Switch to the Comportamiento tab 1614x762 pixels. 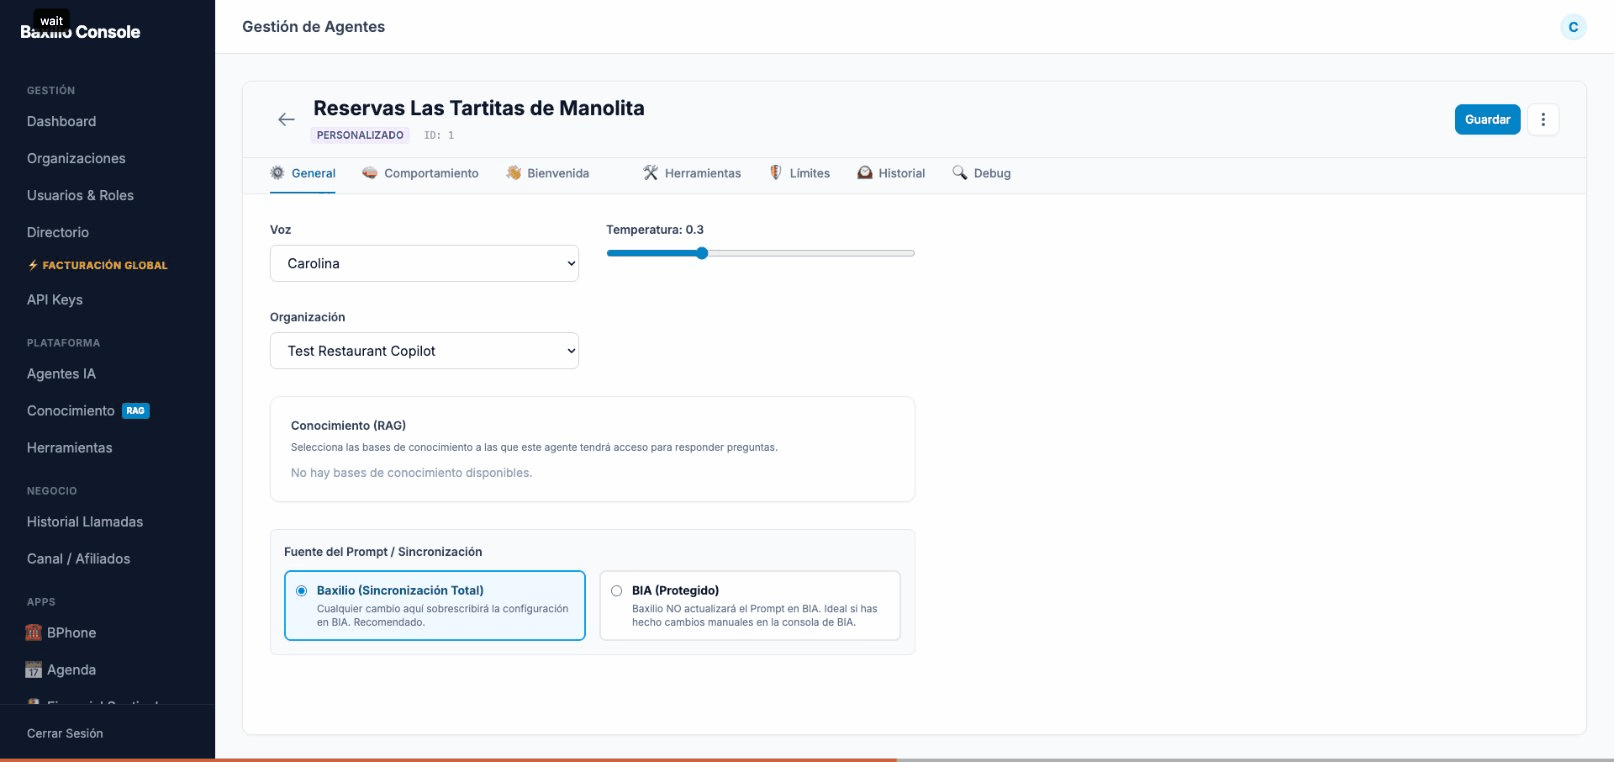pyautogui.click(x=420, y=173)
